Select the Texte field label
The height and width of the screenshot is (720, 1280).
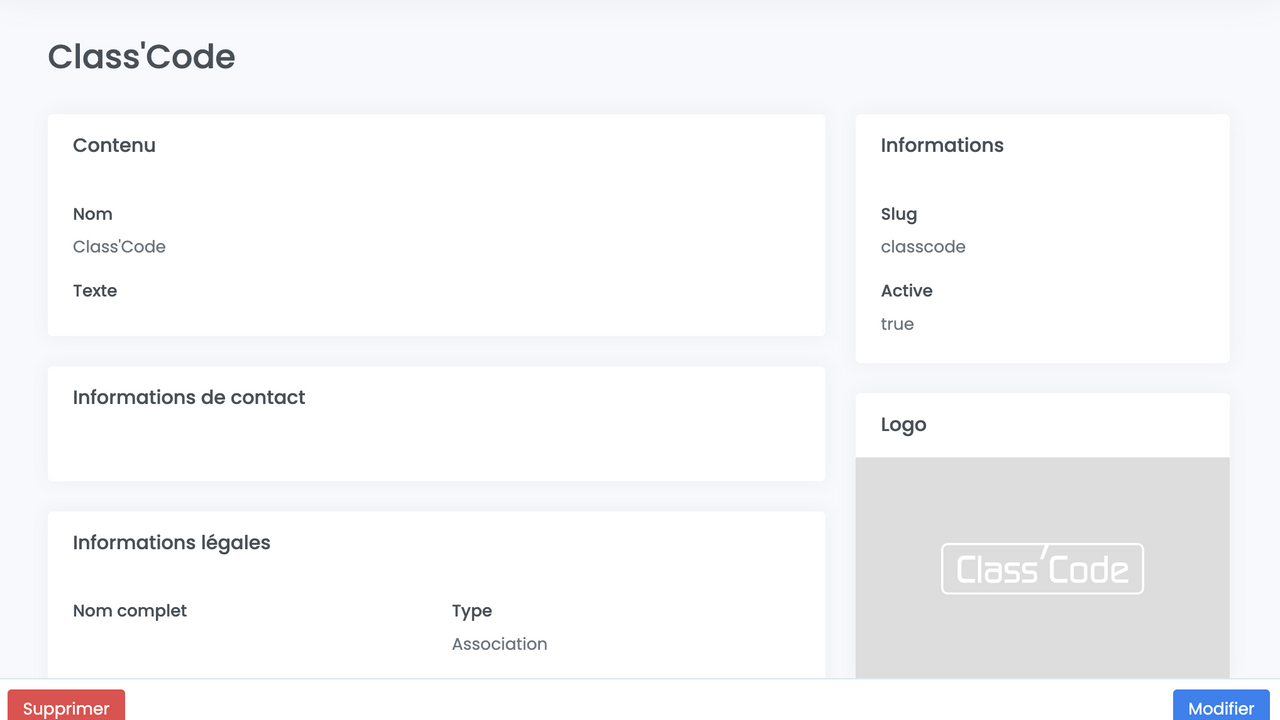pyautogui.click(x=94, y=290)
